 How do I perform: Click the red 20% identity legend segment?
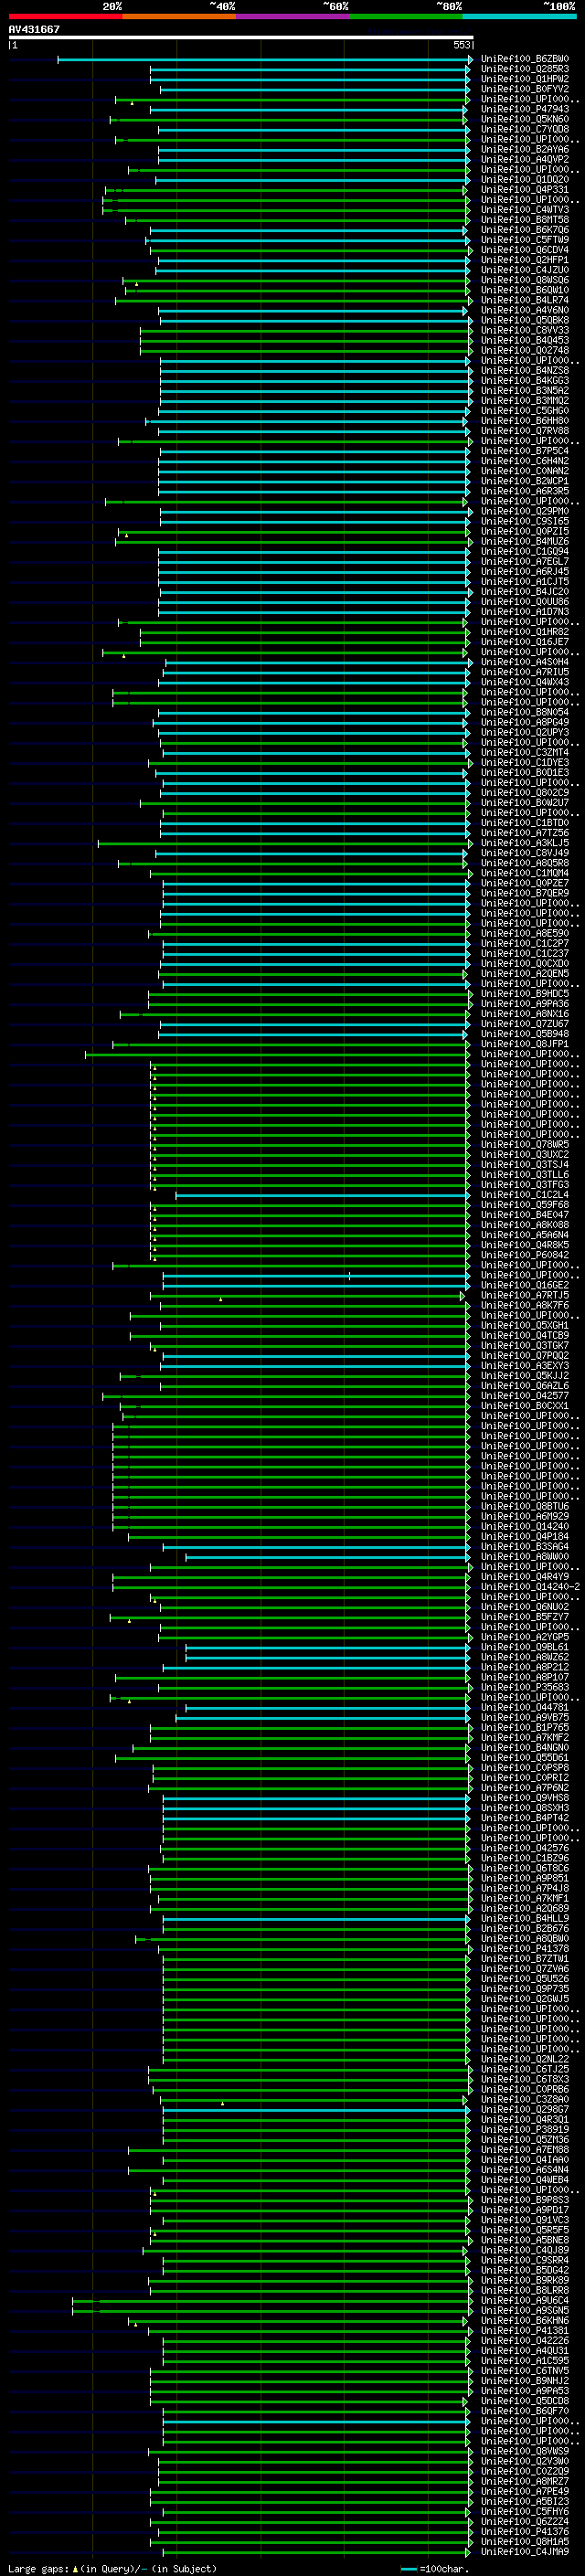point(65,16)
